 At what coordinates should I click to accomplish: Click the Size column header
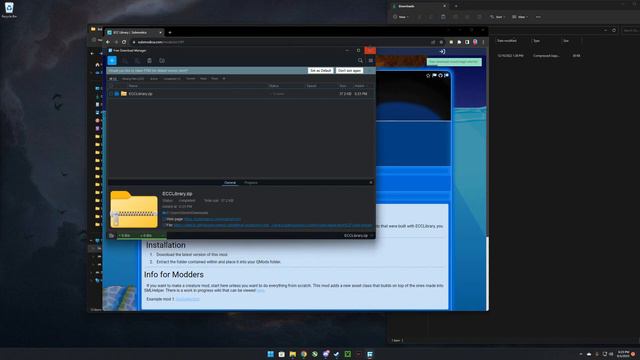[x=343, y=86]
